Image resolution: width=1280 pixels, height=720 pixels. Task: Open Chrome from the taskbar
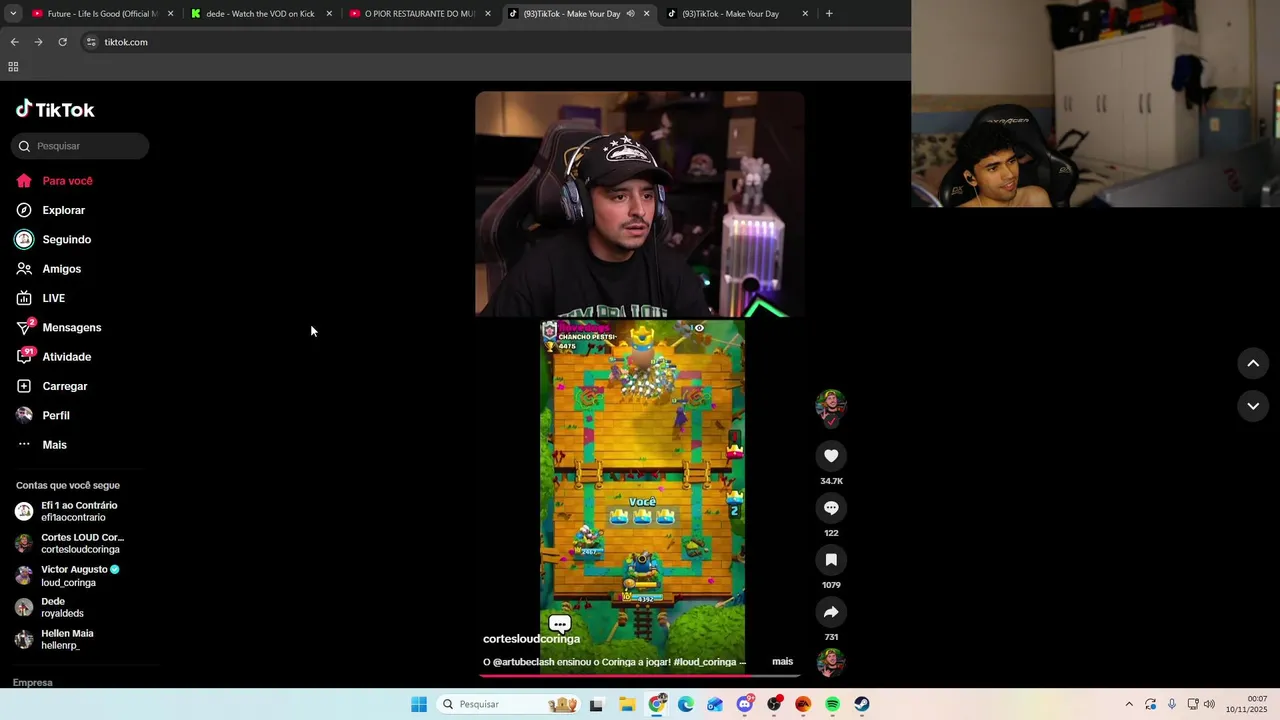tap(657, 704)
